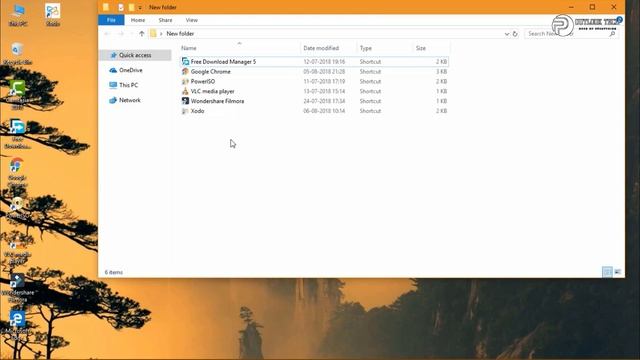Open the File tab
640x360 pixels.
pos(111,20)
